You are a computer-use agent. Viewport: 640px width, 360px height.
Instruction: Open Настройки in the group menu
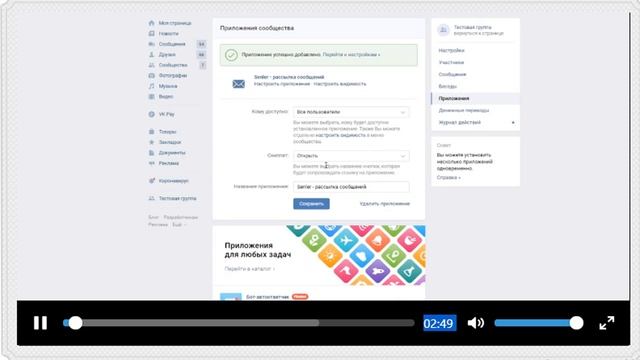451,50
